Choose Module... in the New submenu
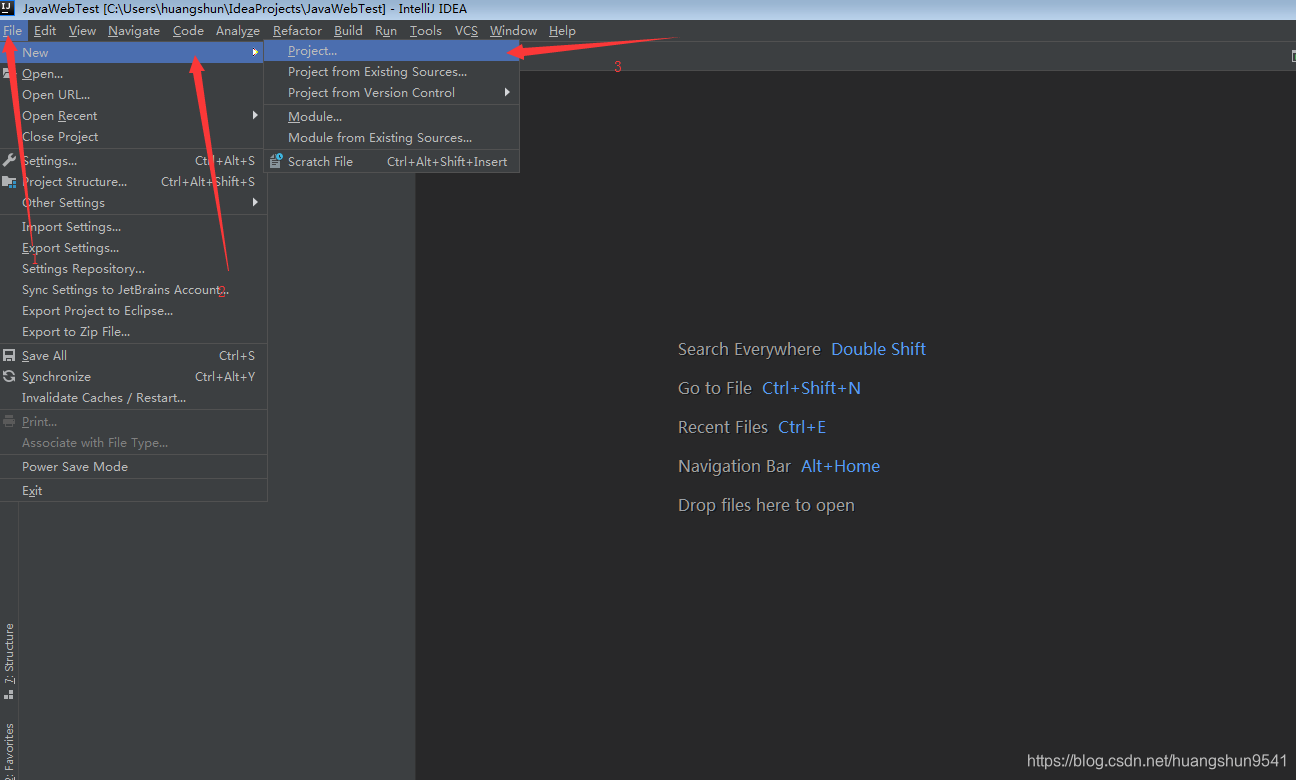The width and height of the screenshot is (1296, 780). pos(391,116)
